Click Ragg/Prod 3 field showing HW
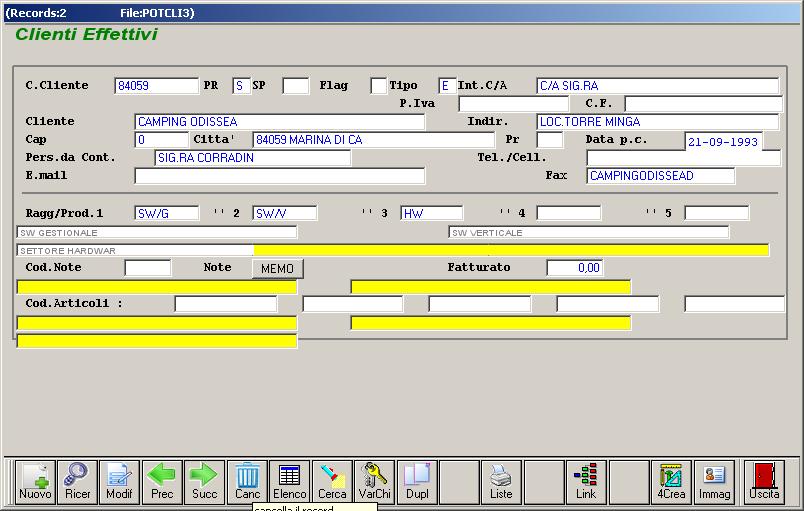This screenshot has height=511, width=804. pyautogui.click(x=432, y=213)
